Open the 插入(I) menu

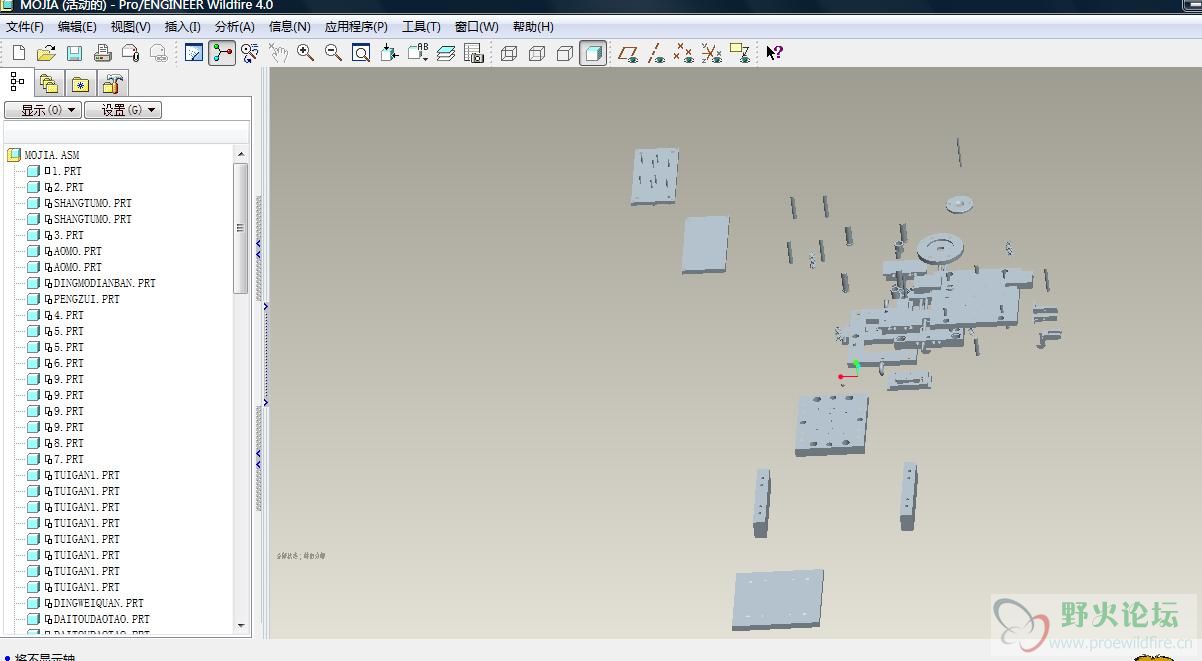183,27
